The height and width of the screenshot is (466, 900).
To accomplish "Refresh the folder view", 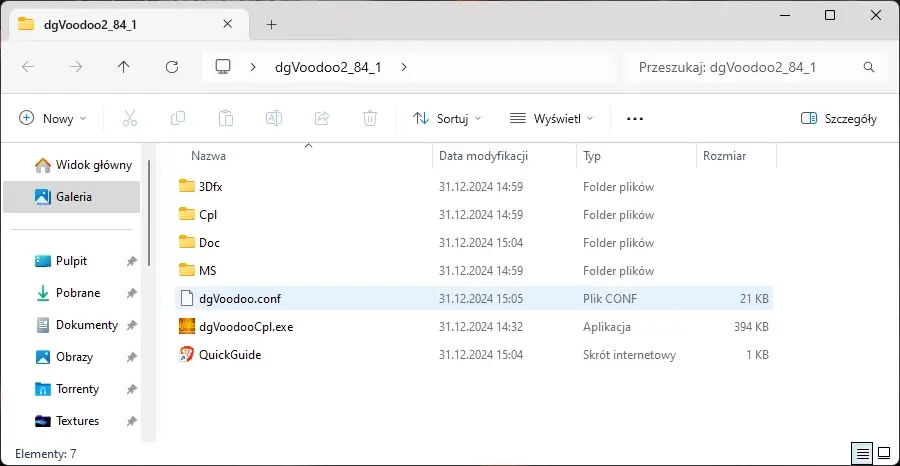I will pos(172,67).
